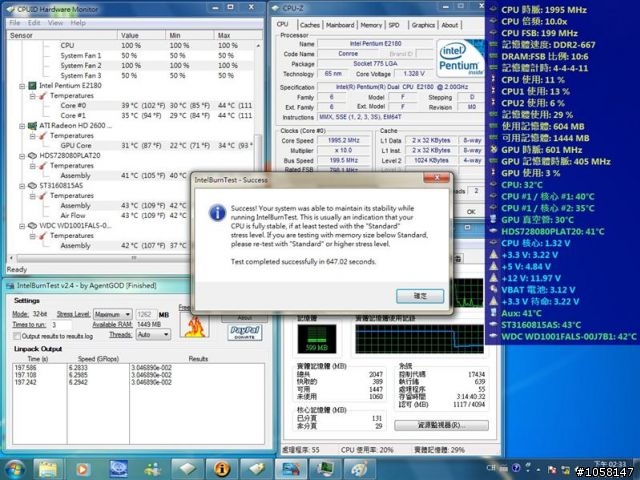Image resolution: width=640 pixels, height=480 pixels.
Task: Open the View menu in Hardware Monitor
Action: pos(56,23)
